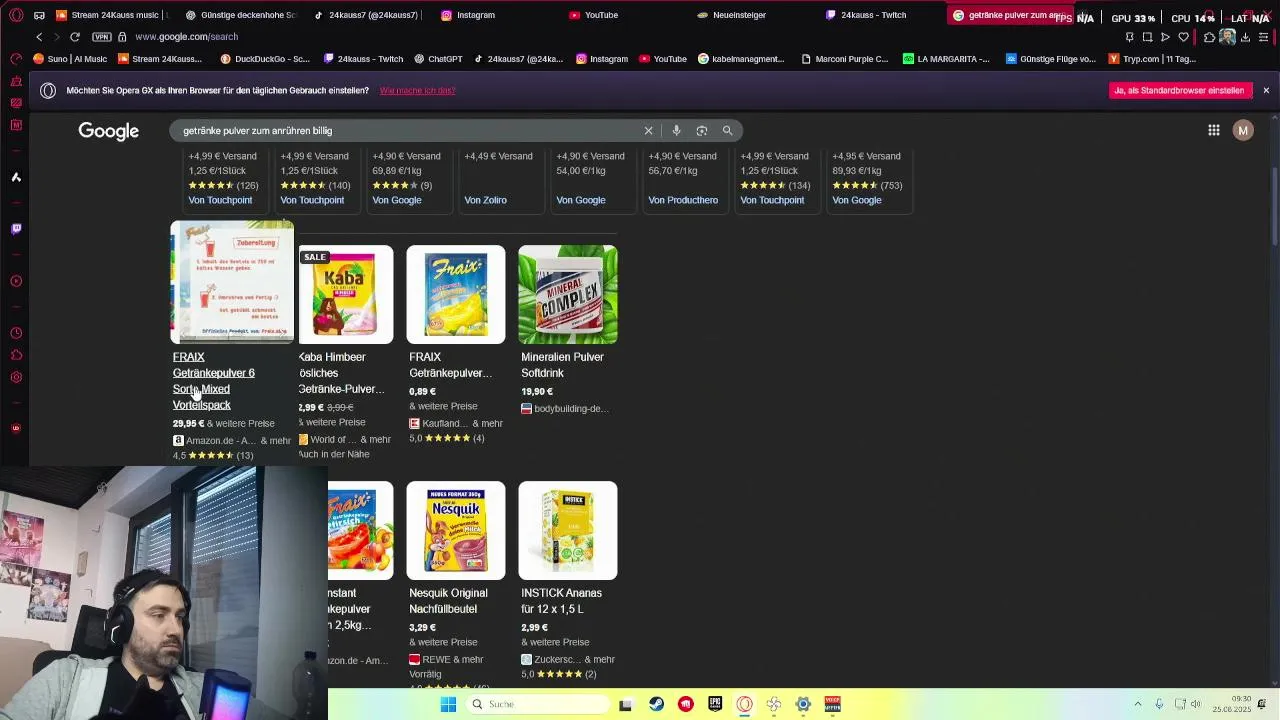Viewport: 1280px width, 720px height.
Task: Open the LA MARGARITA bookmark
Action: coord(946,59)
